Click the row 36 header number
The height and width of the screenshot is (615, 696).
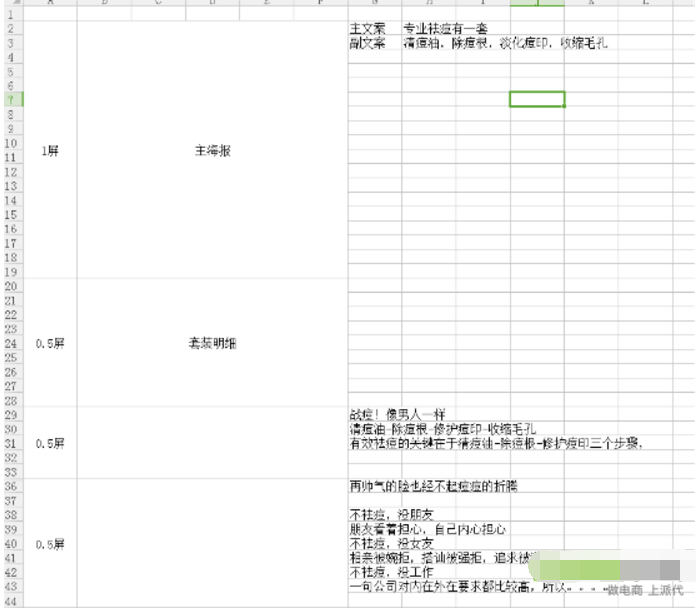coord(10,486)
